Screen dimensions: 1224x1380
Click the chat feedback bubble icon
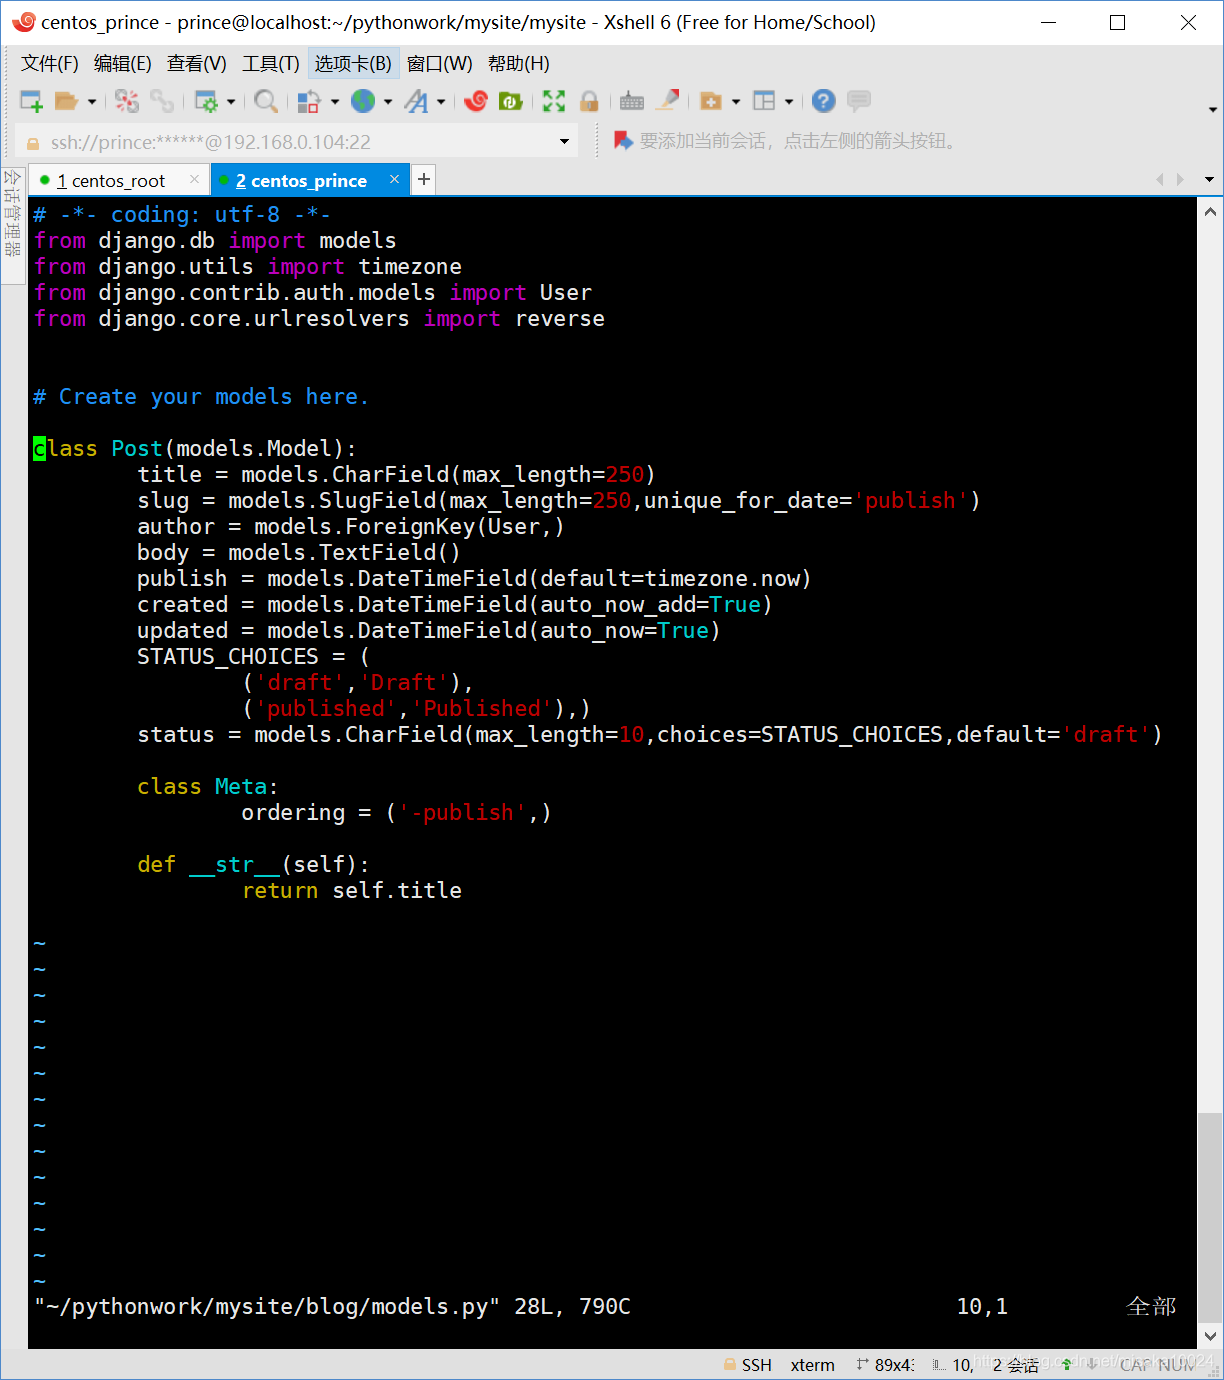pos(858,101)
